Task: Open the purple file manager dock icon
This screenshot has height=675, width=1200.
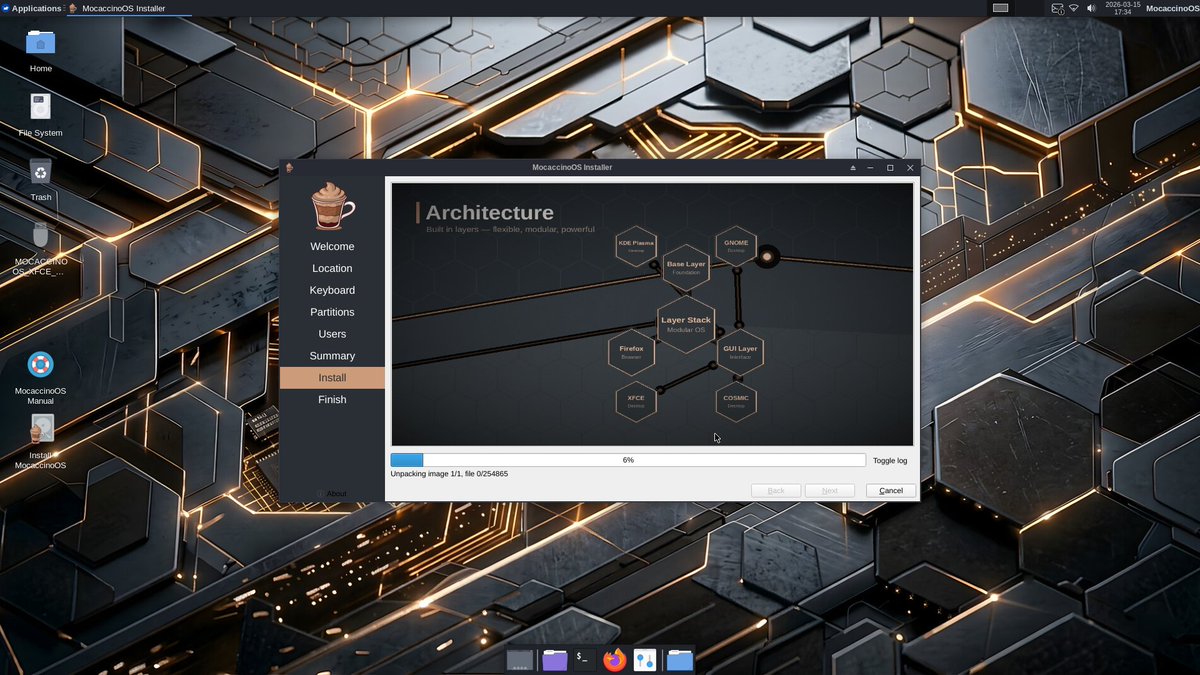Action: click(555, 659)
